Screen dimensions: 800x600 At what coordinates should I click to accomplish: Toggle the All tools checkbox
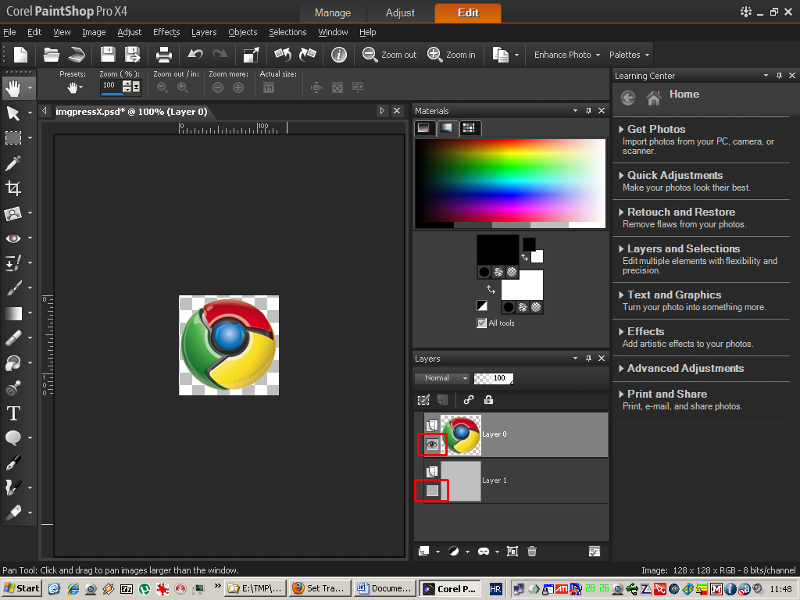tap(481, 323)
